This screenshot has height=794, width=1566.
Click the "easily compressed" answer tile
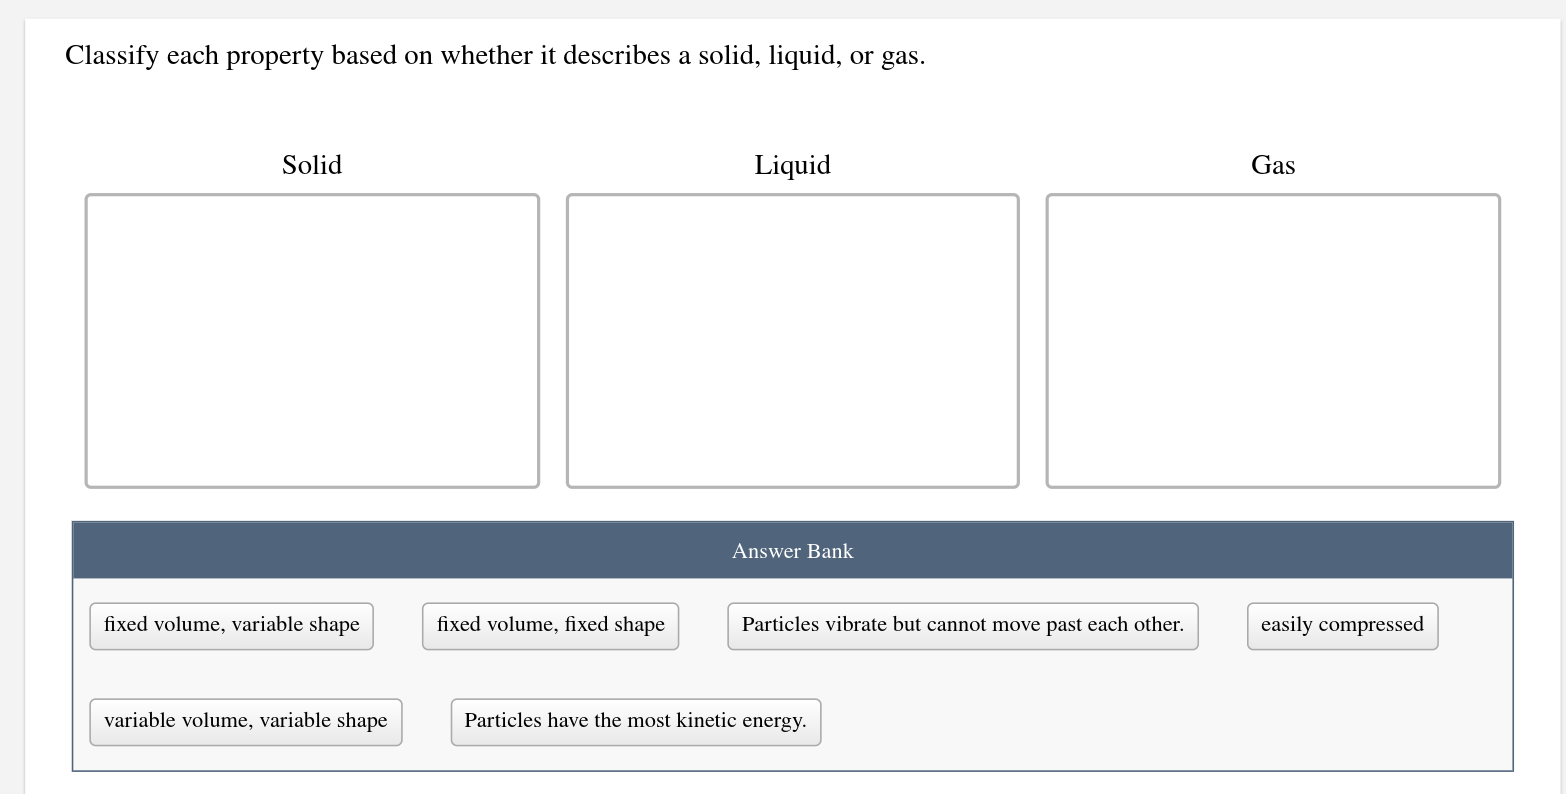[1342, 624]
